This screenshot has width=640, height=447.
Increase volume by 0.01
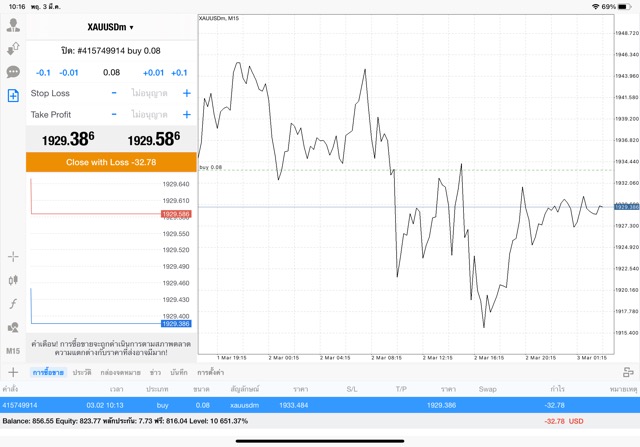(153, 72)
